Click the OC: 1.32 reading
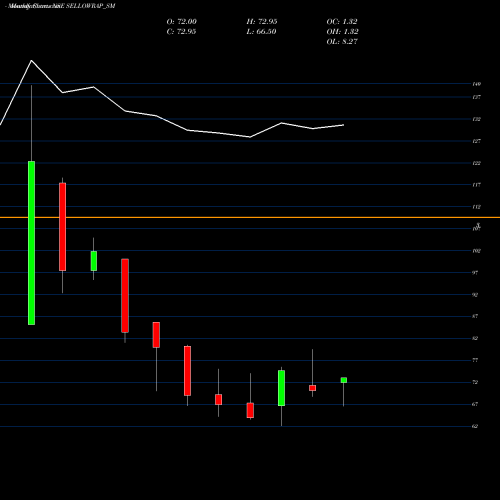The width and height of the screenshot is (500, 500). click(342, 22)
